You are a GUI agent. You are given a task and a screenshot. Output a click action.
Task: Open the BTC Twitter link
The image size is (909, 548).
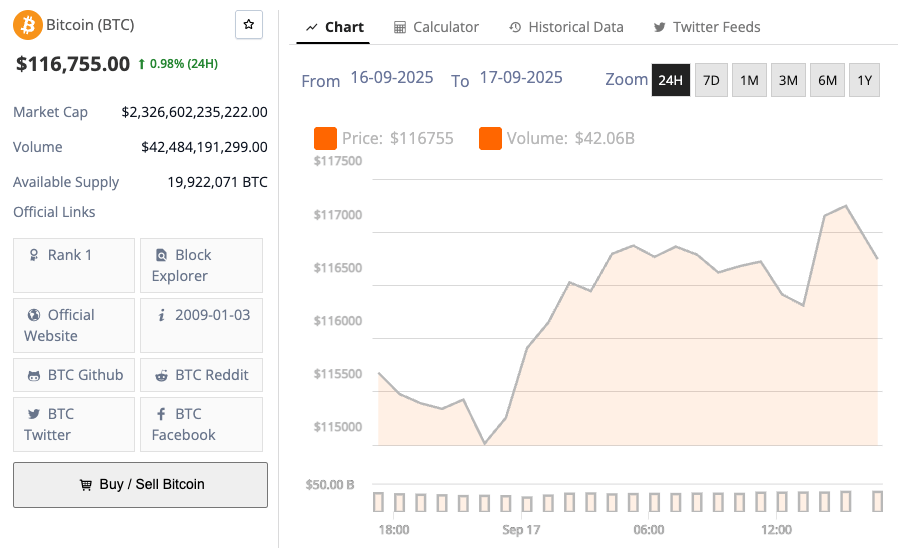point(74,424)
